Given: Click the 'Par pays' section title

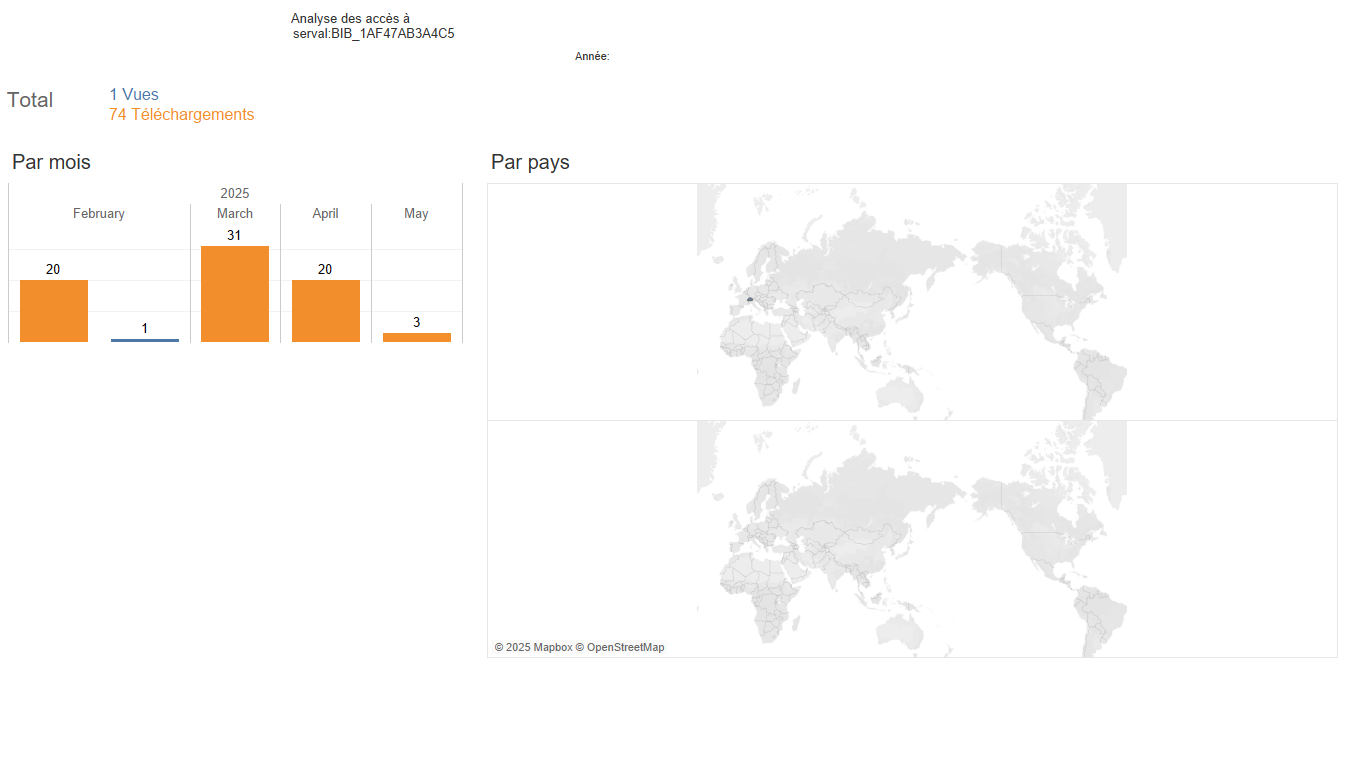Looking at the screenshot, I should tap(530, 162).
